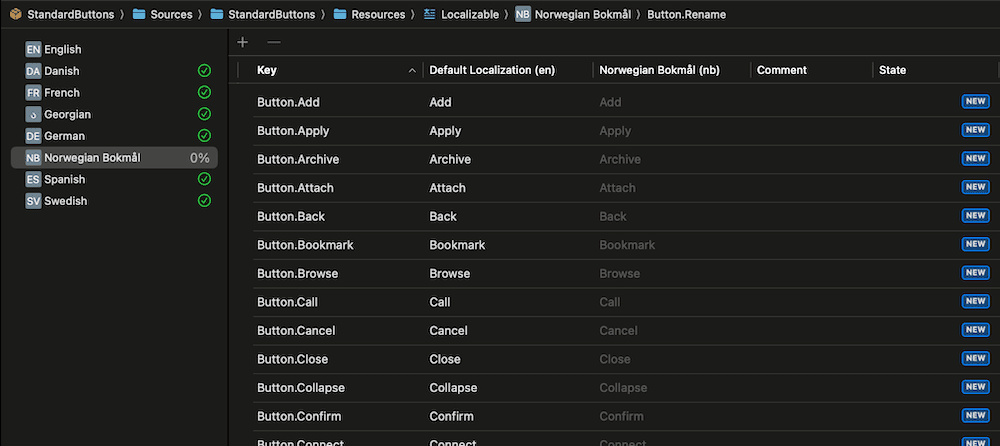Click the NEW badge in Button.Bookmark row

(976, 244)
